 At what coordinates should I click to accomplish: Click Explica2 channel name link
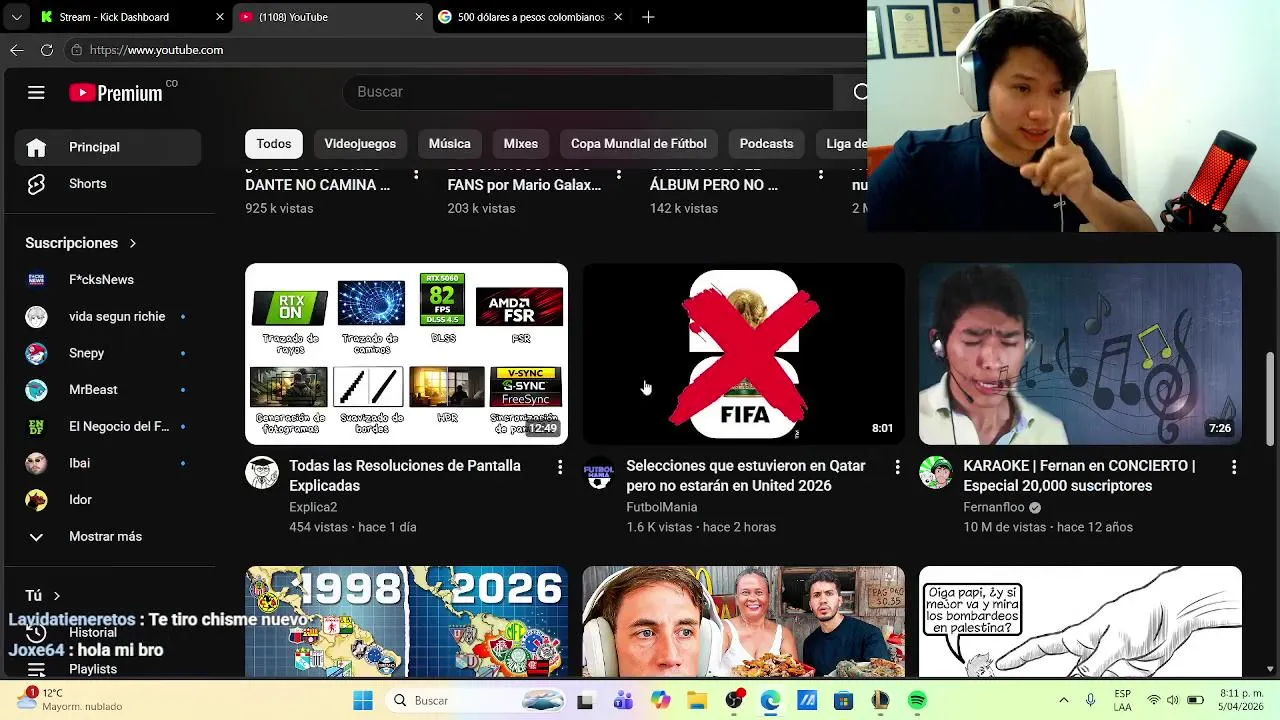point(313,508)
